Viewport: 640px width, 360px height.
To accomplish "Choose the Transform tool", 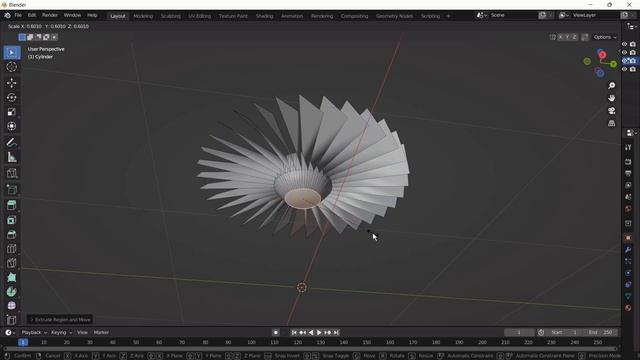I will 12,126.
